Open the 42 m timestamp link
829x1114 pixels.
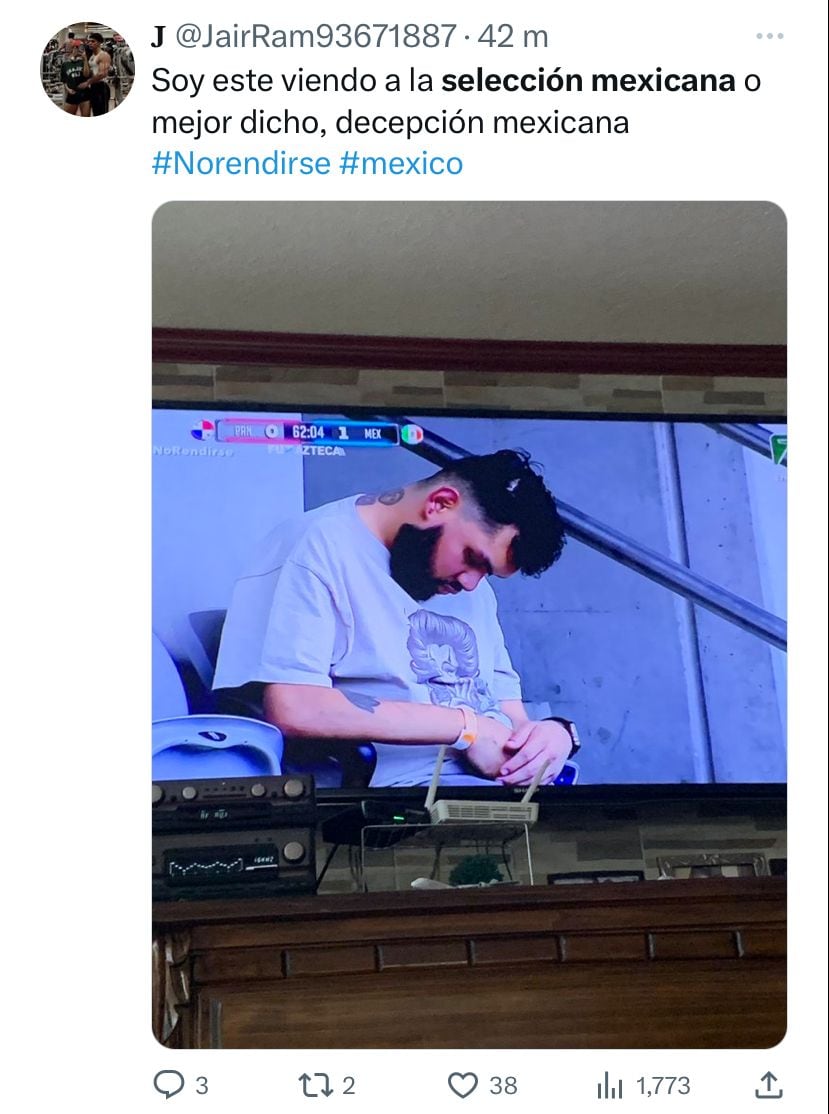pyautogui.click(x=513, y=37)
